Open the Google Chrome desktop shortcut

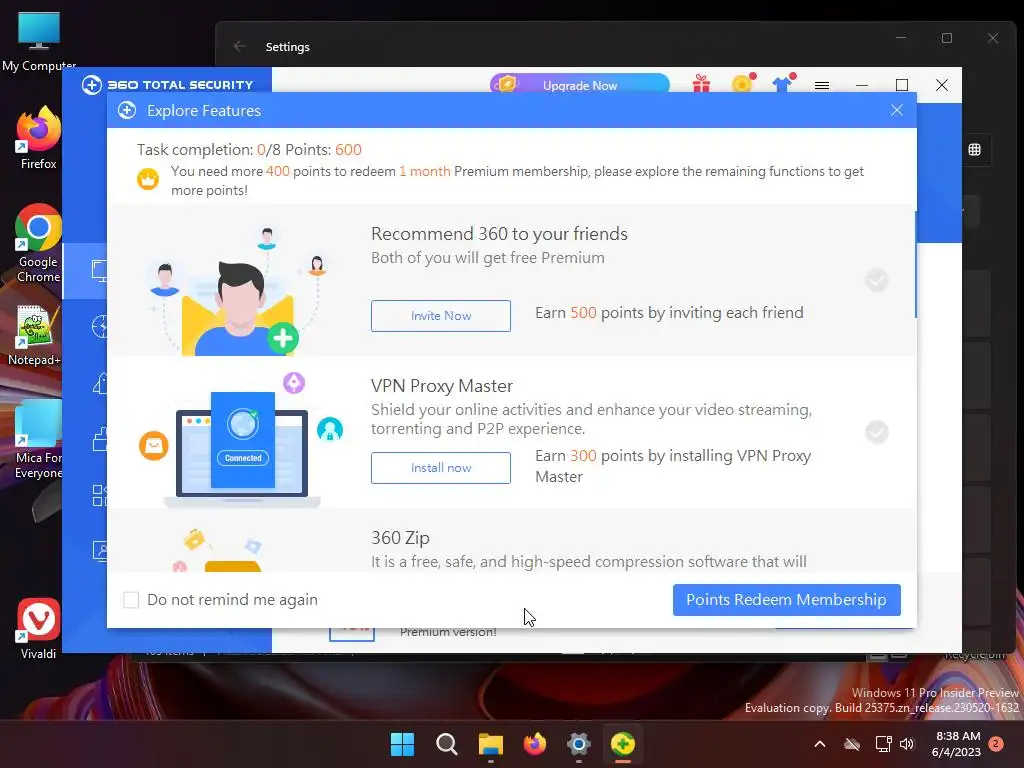click(x=38, y=243)
